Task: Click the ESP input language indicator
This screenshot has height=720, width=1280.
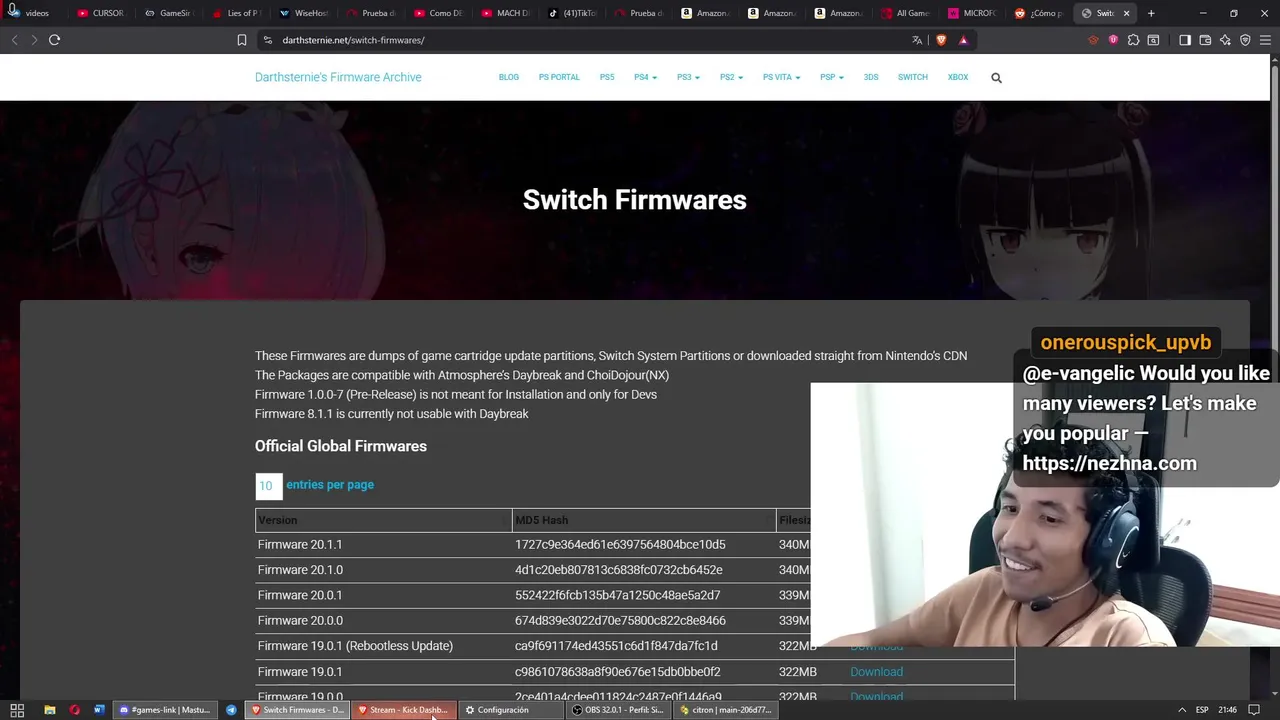Action: [x=1201, y=710]
